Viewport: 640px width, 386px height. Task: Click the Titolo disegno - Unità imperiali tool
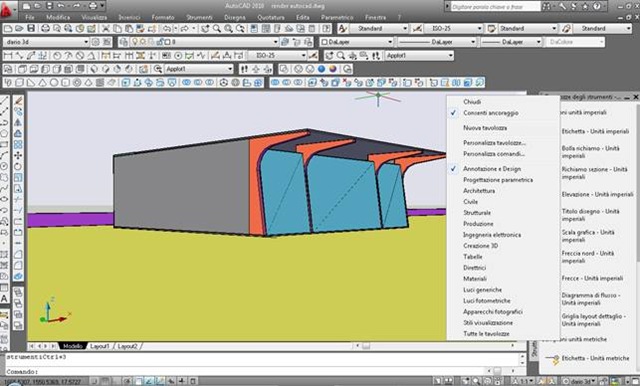pos(590,215)
